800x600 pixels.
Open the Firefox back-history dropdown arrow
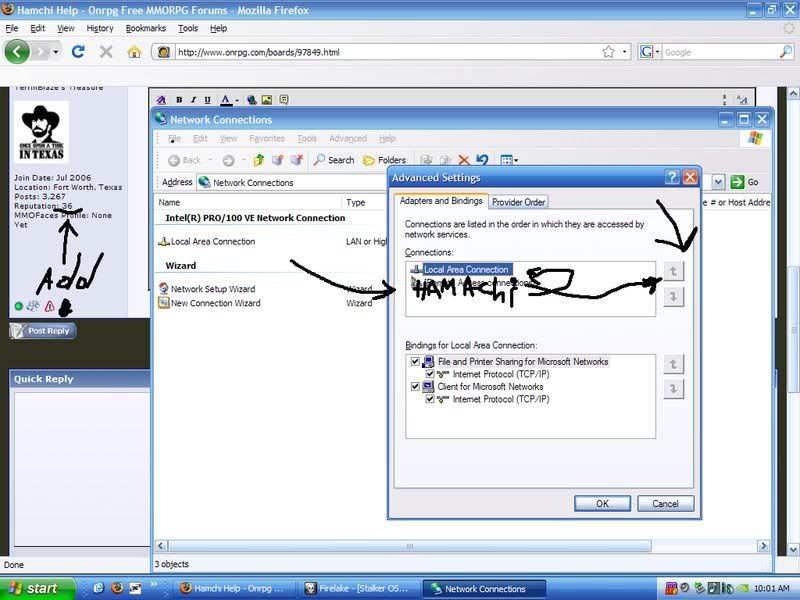coord(56,51)
